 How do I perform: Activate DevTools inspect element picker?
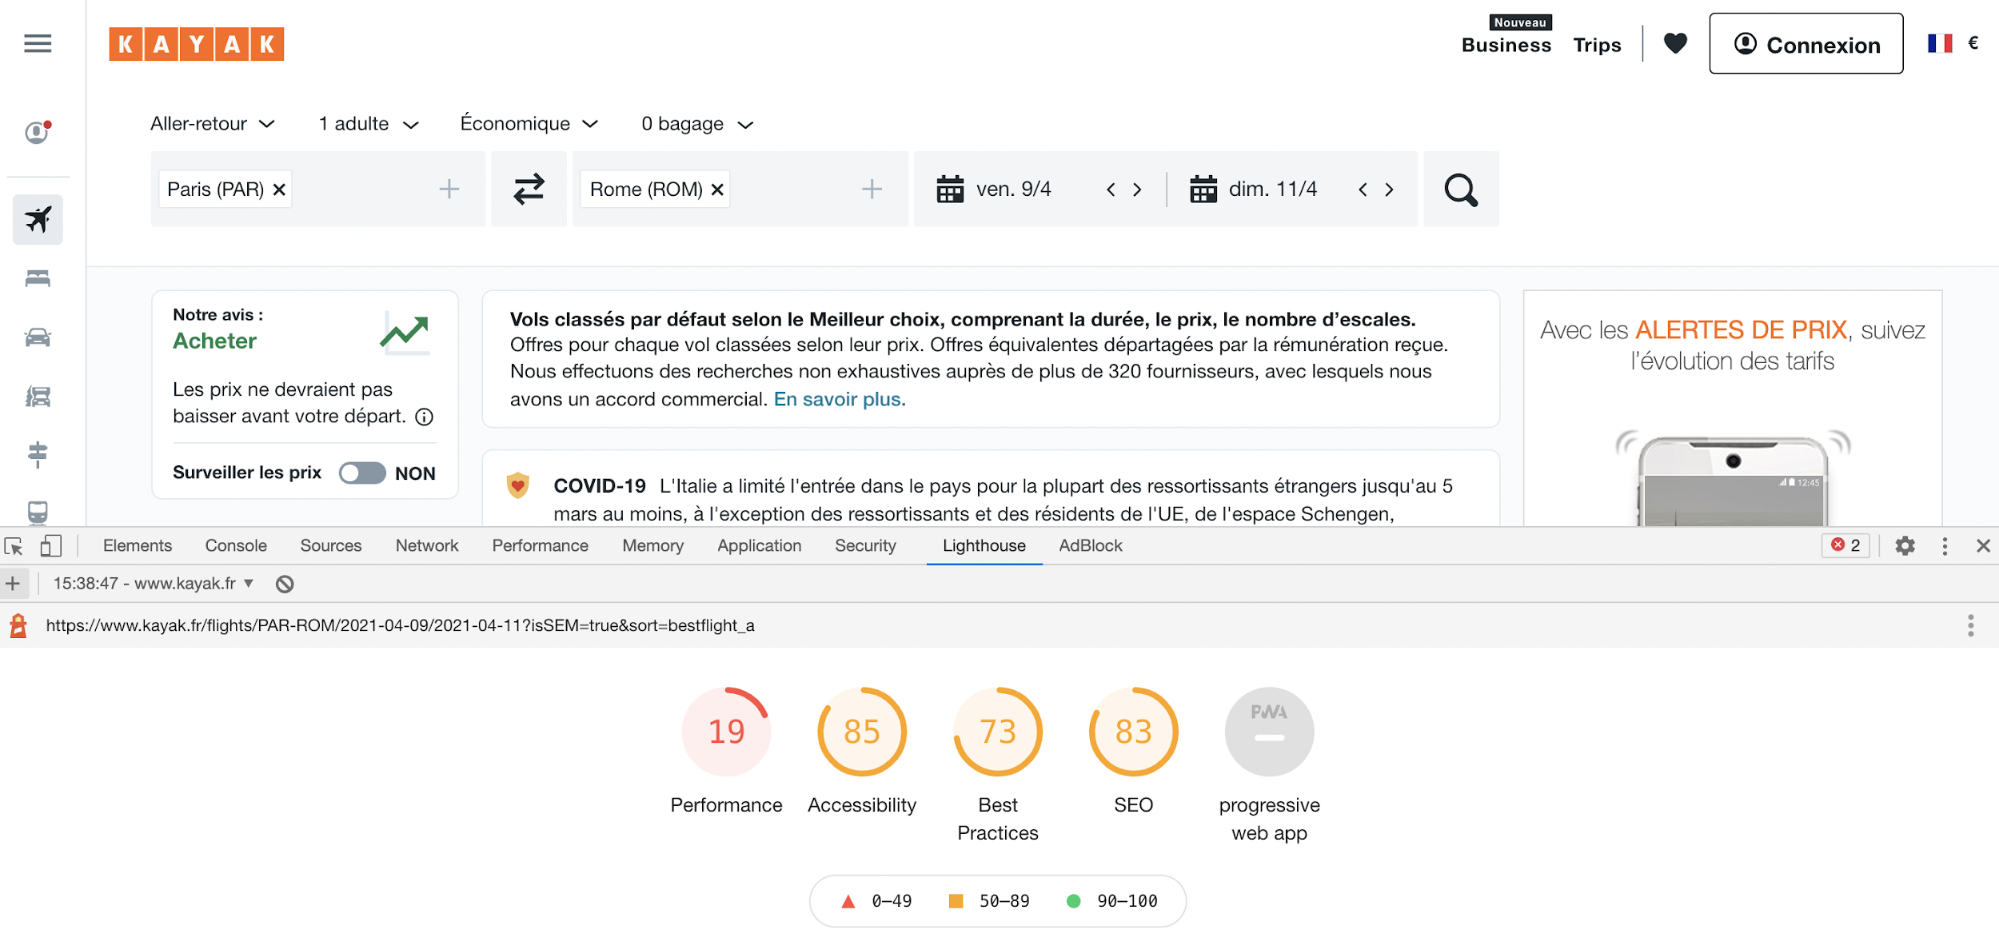point(14,546)
